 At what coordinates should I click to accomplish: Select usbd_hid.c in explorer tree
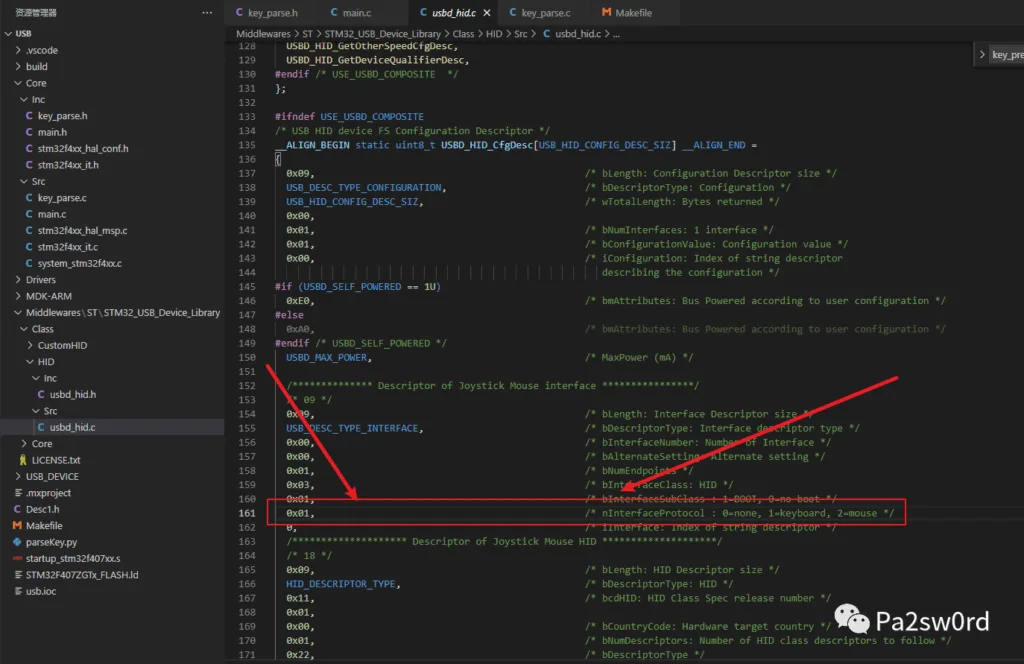[72, 427]
